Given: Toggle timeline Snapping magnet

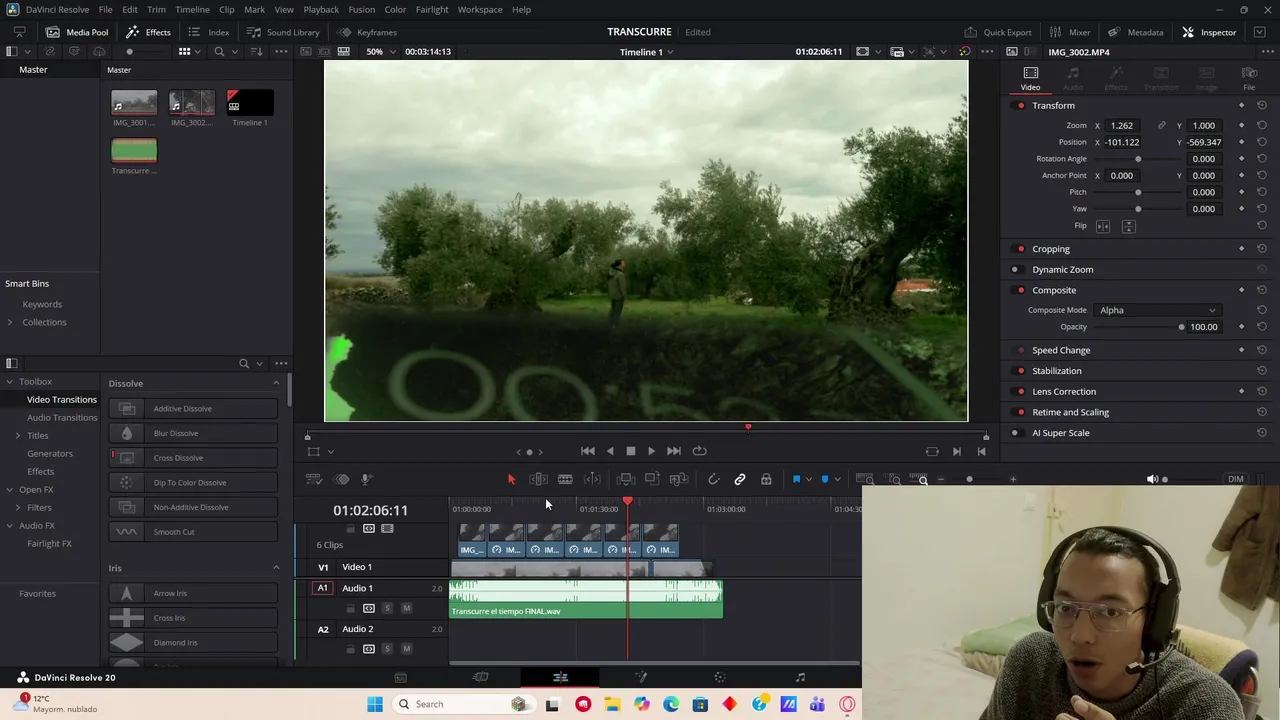Looking at the screenshot, I should [x=714, y=480].
